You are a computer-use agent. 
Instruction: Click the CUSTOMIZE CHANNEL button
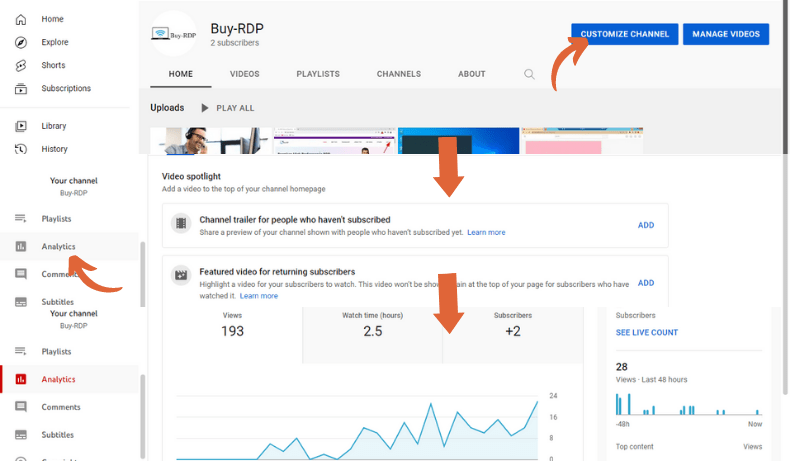(x=625, y=34)
